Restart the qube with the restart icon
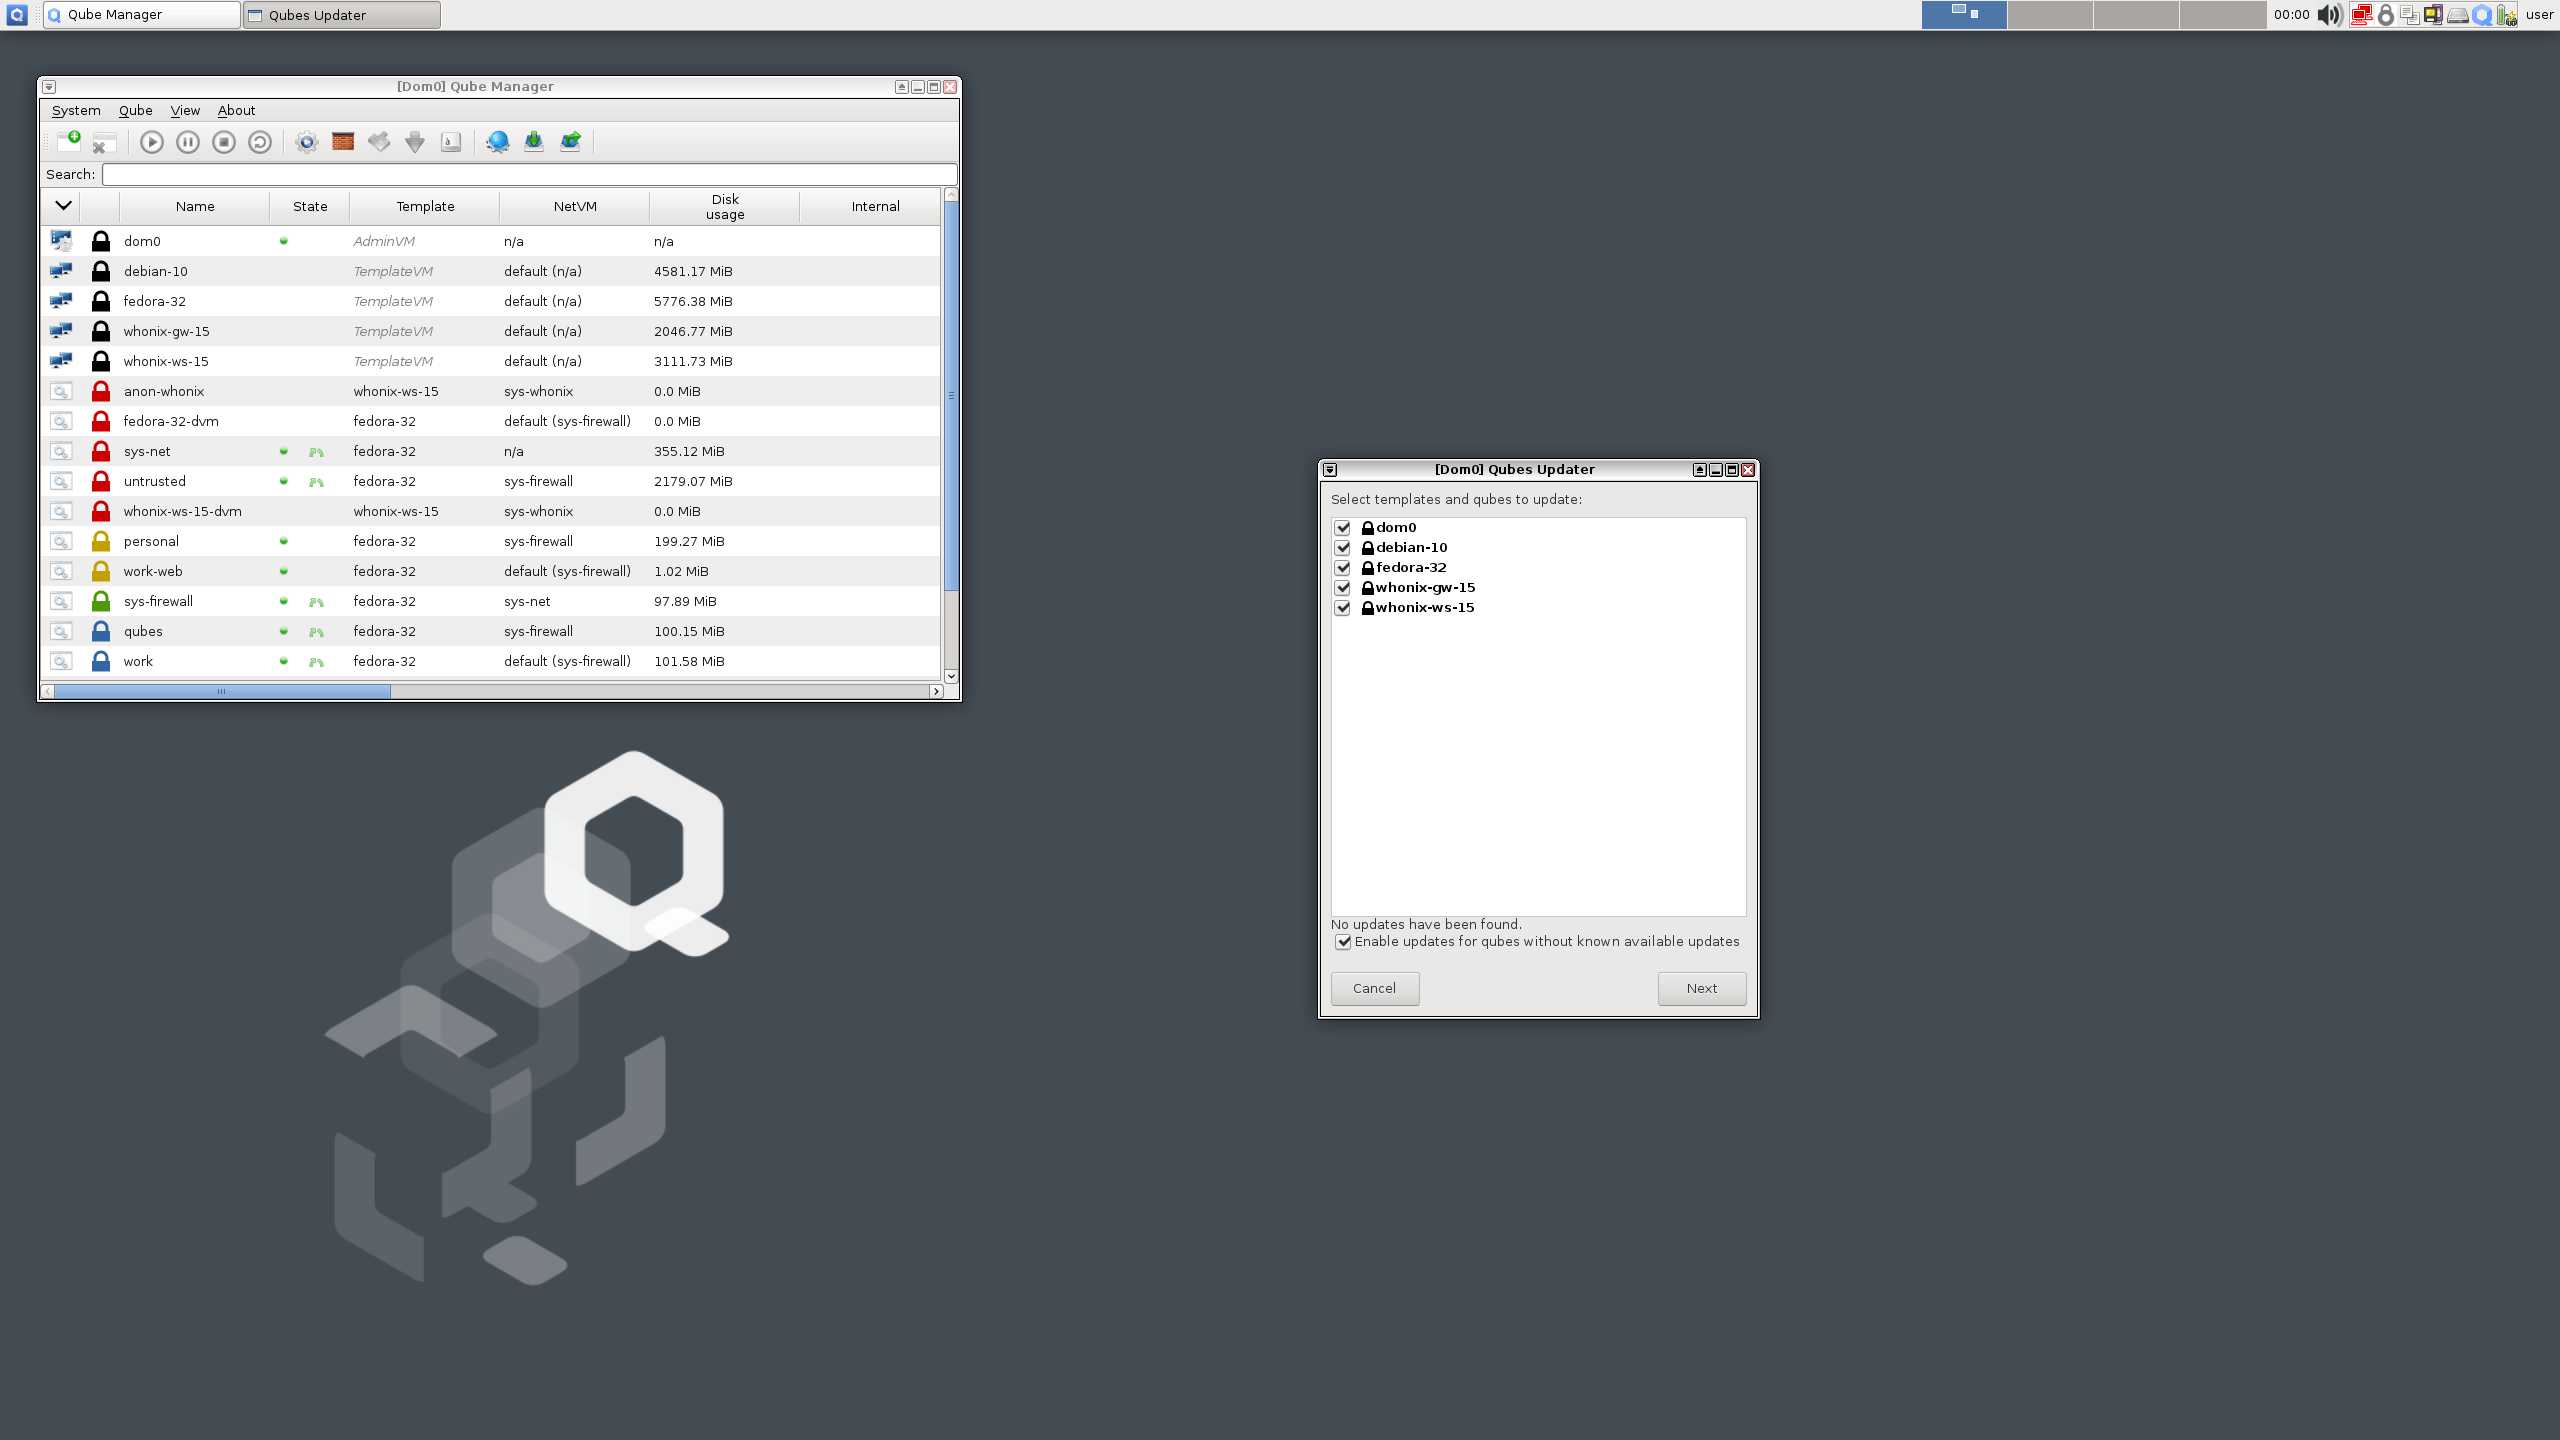Viewport: 2560px width, 1440px height. (259, 142)
